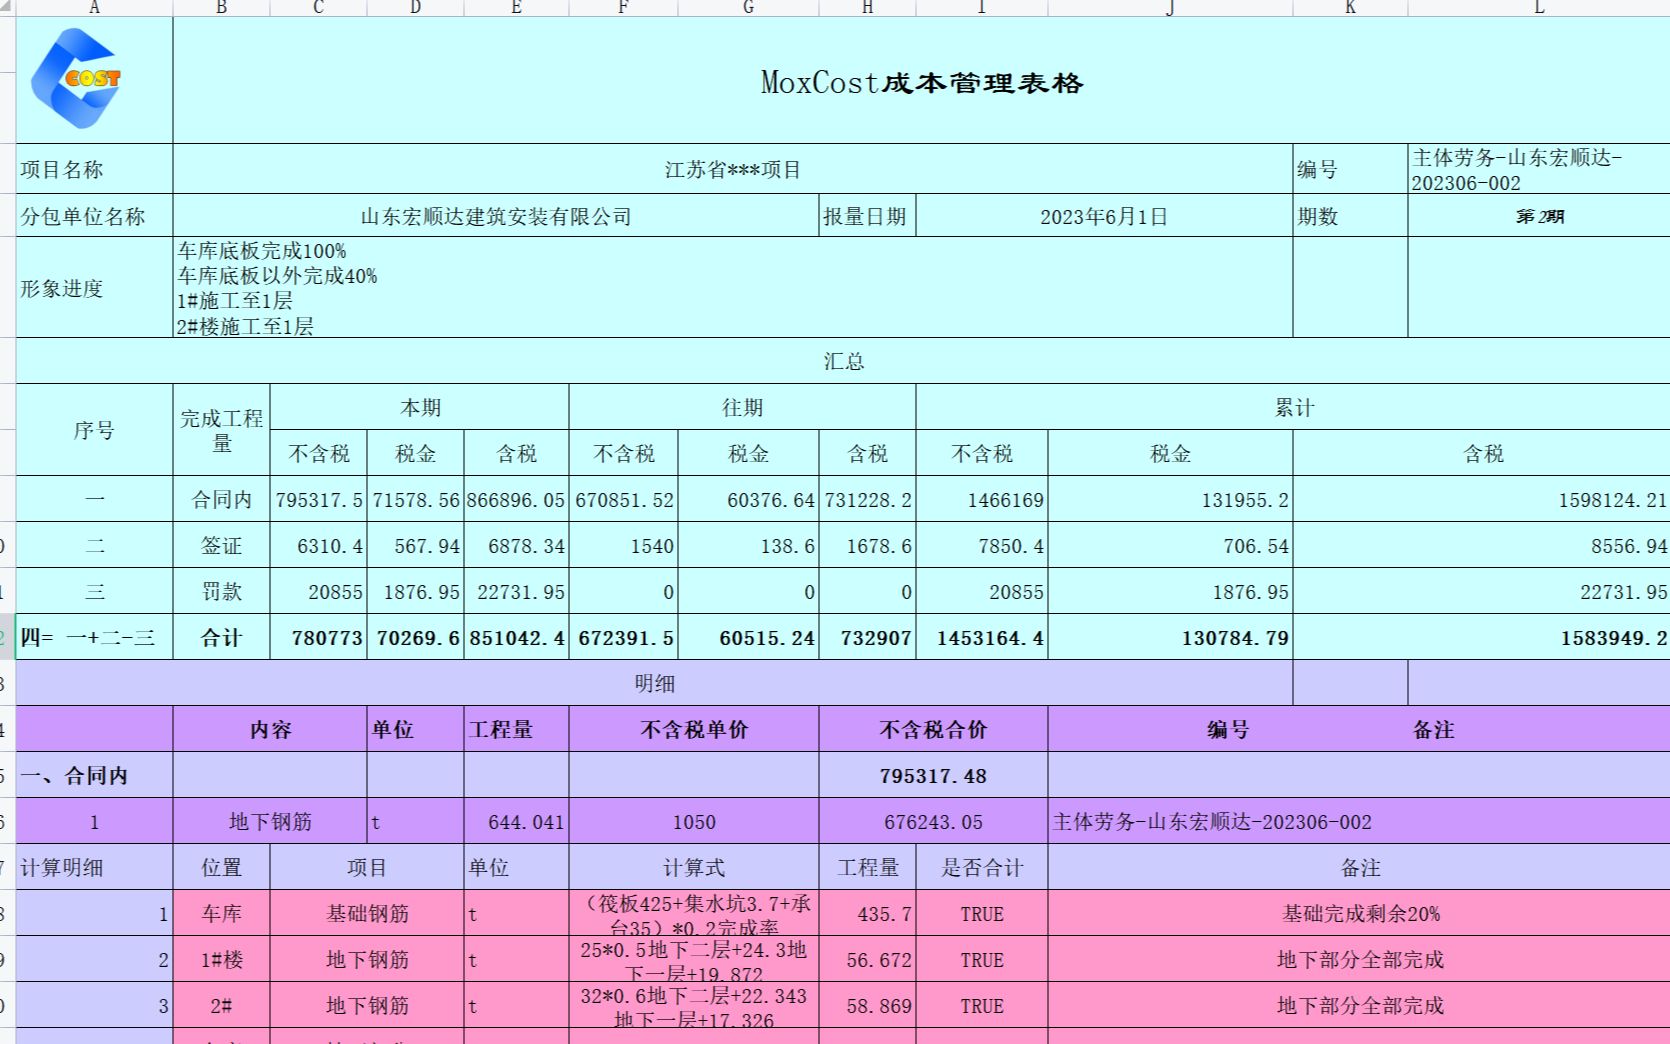This screenshot has height=1044, width=1670.
Task: Select the unit price 1050 cell
Action: point(694,821)
